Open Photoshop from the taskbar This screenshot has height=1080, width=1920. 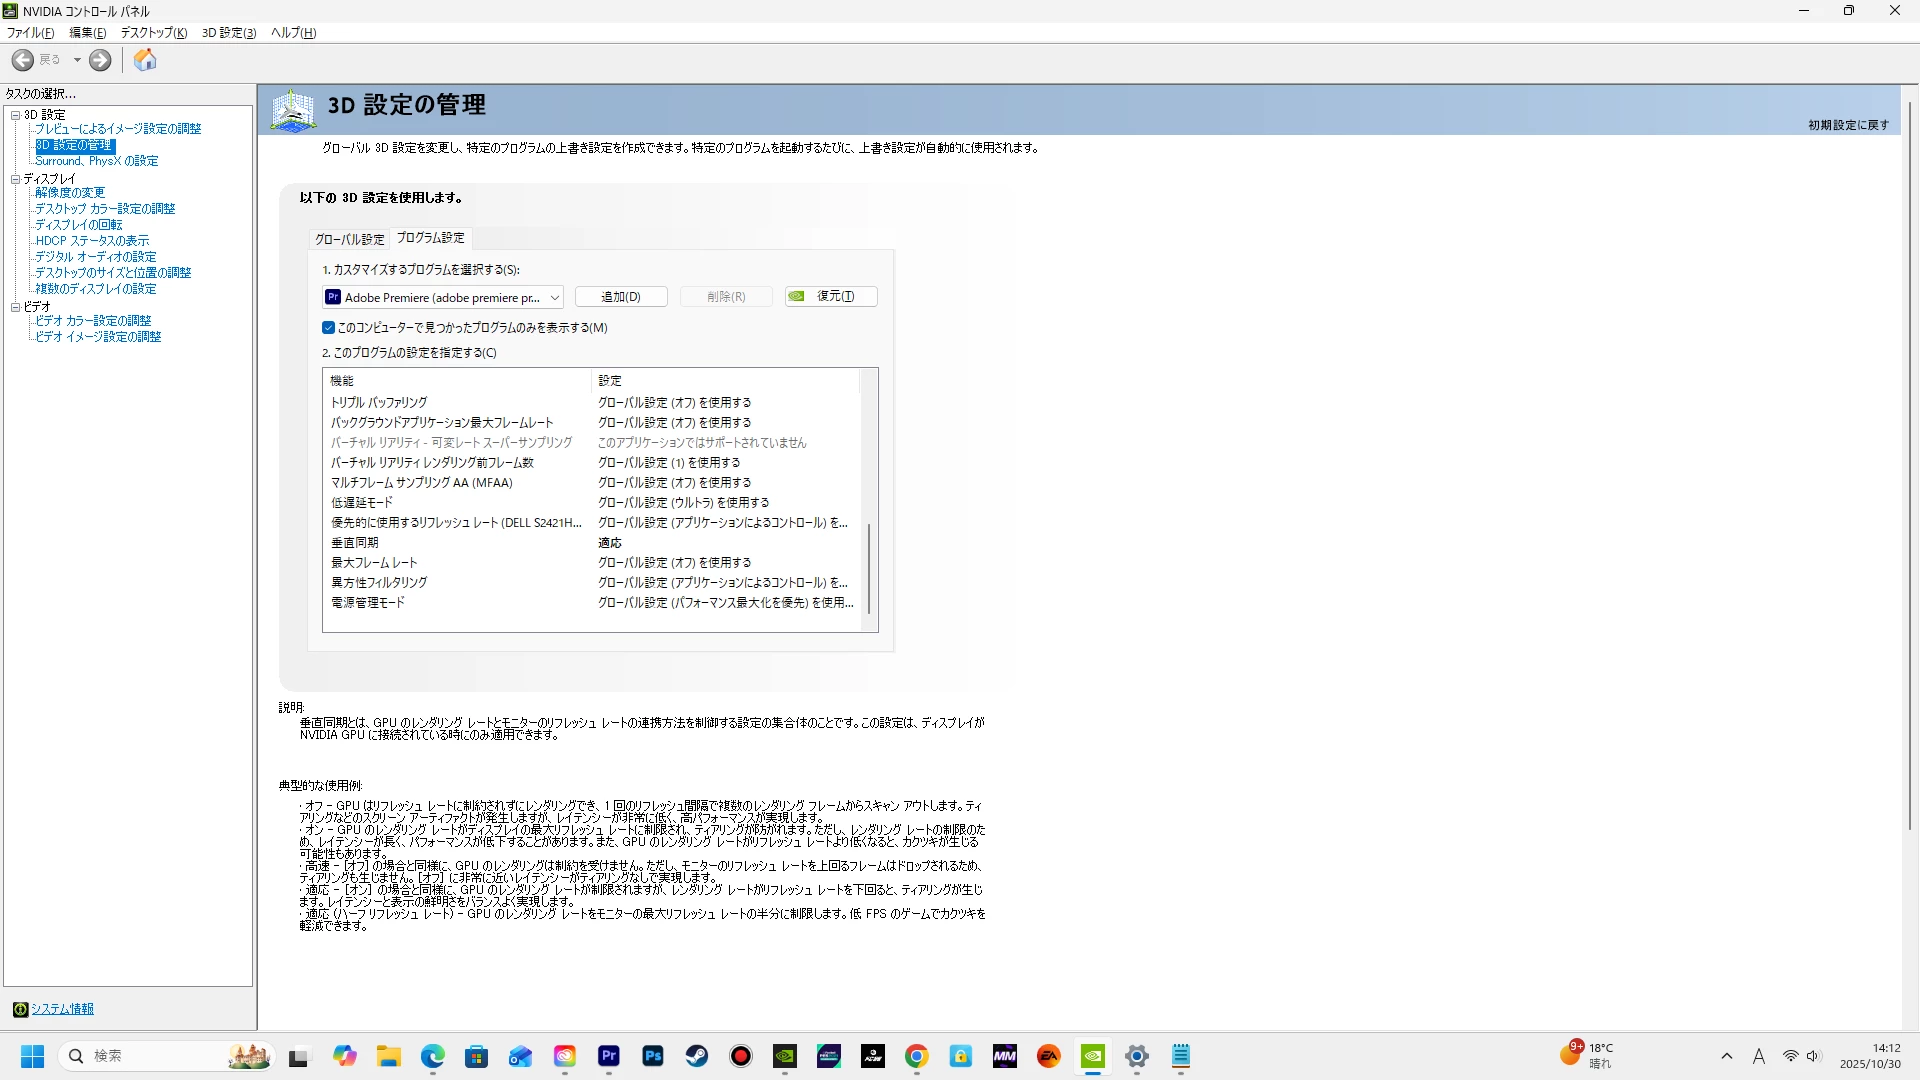coord(653,1056)
